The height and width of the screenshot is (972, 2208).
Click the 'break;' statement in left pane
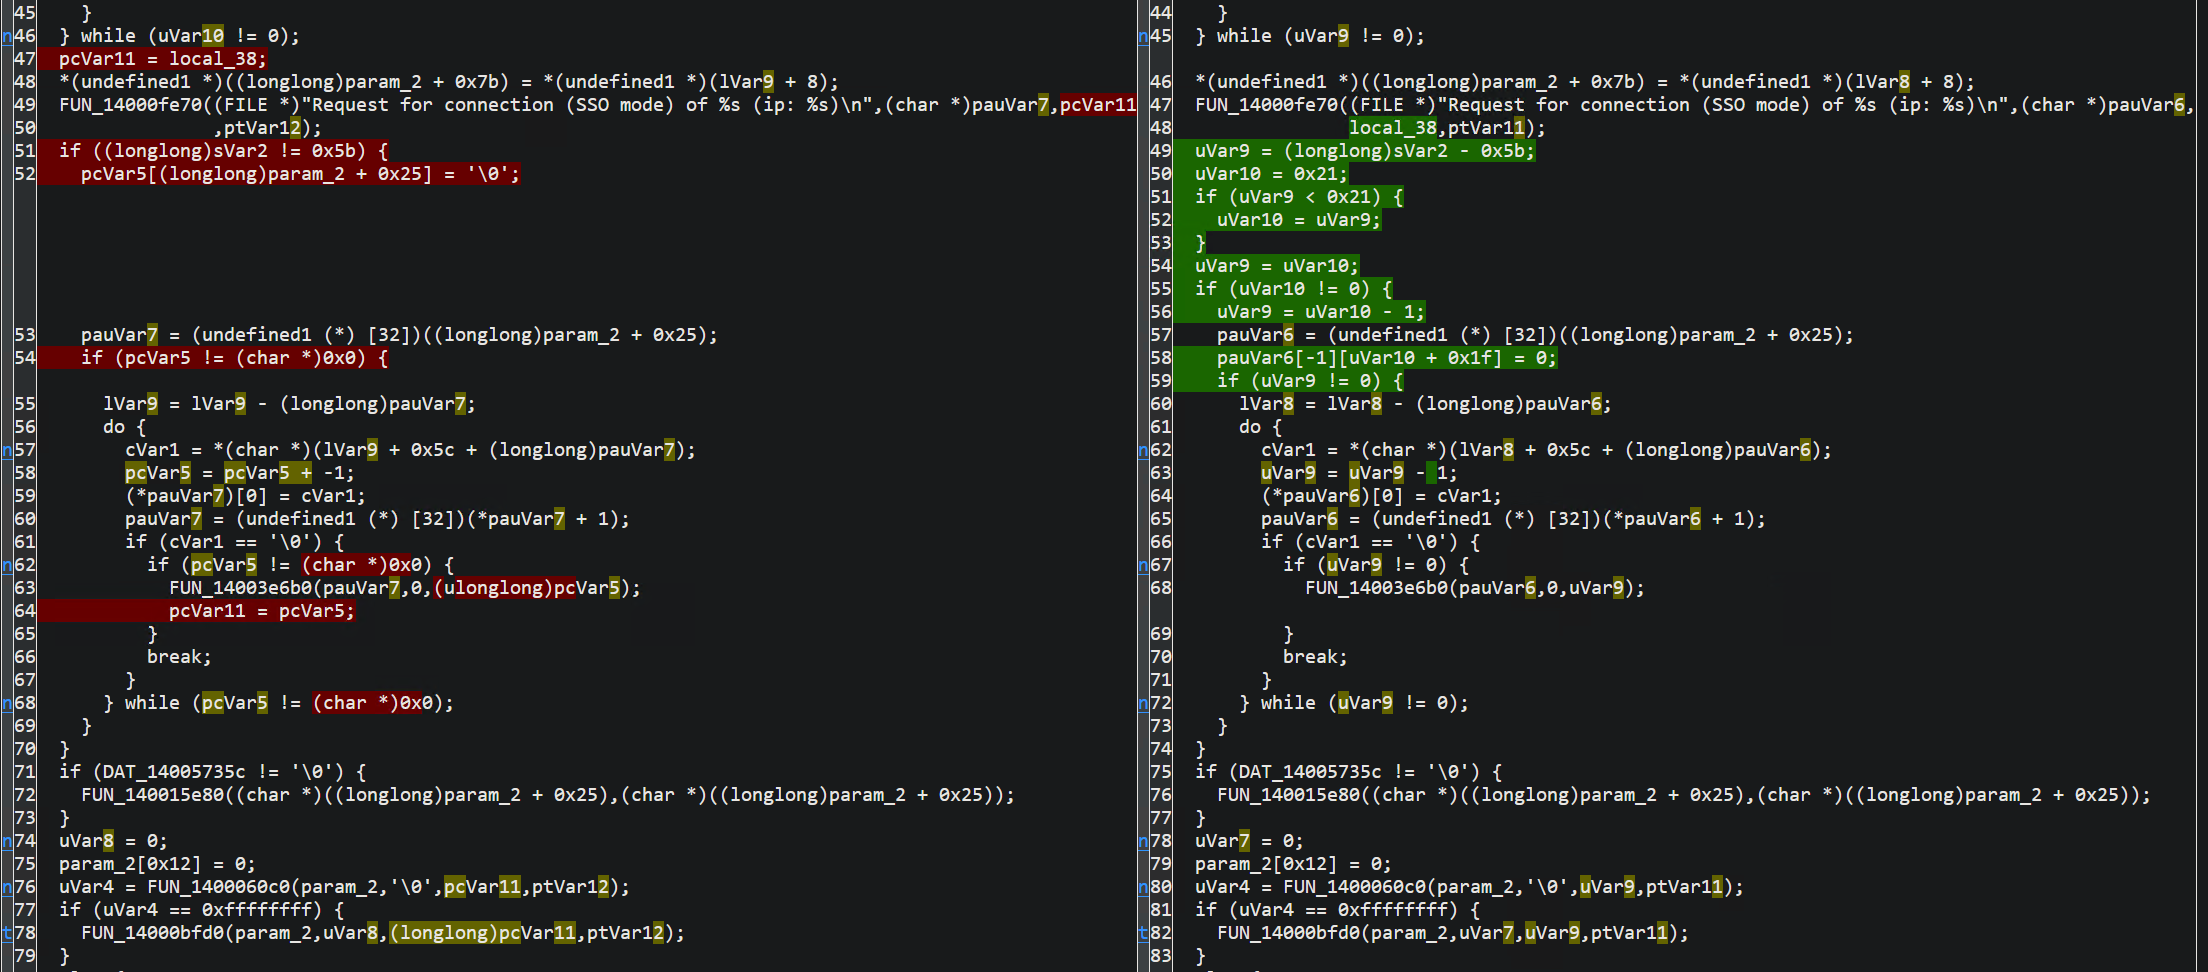tap(179, 657)
